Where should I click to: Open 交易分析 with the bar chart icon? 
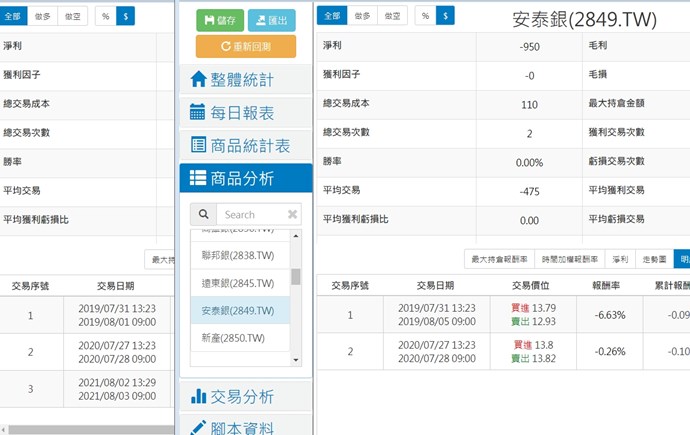tap(246, 397)
